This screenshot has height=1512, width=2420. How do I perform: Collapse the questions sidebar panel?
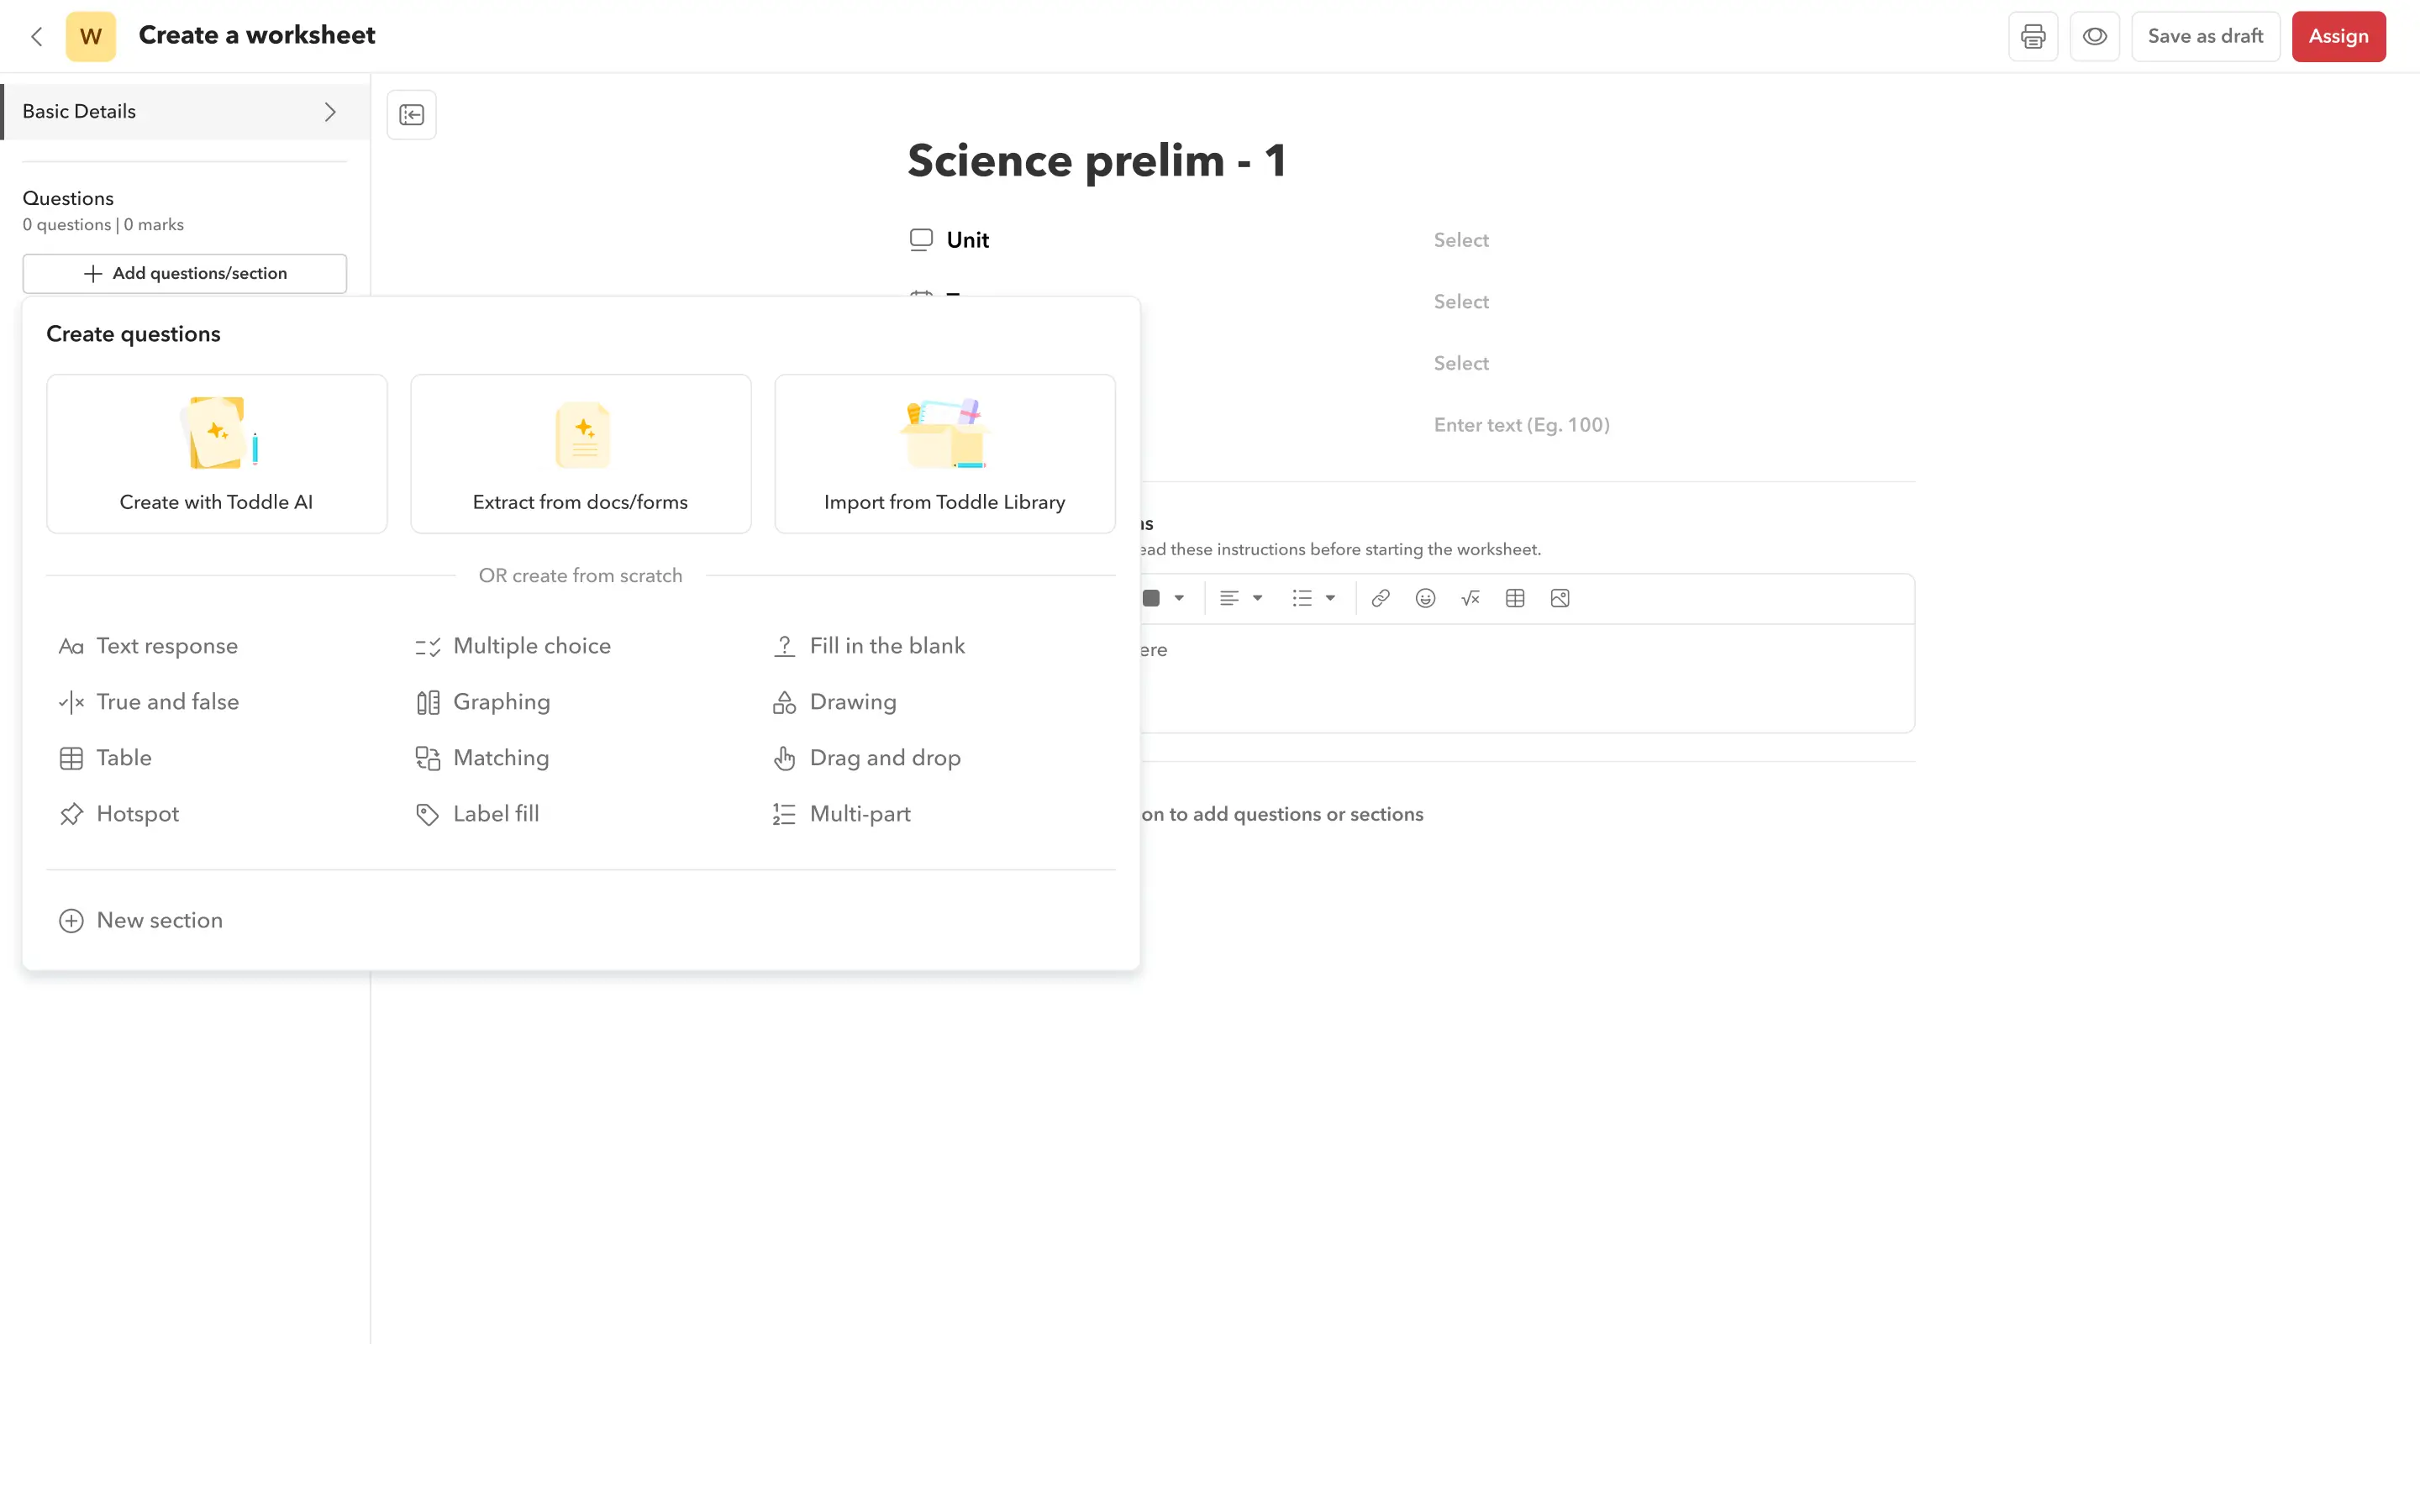point(411,114)
